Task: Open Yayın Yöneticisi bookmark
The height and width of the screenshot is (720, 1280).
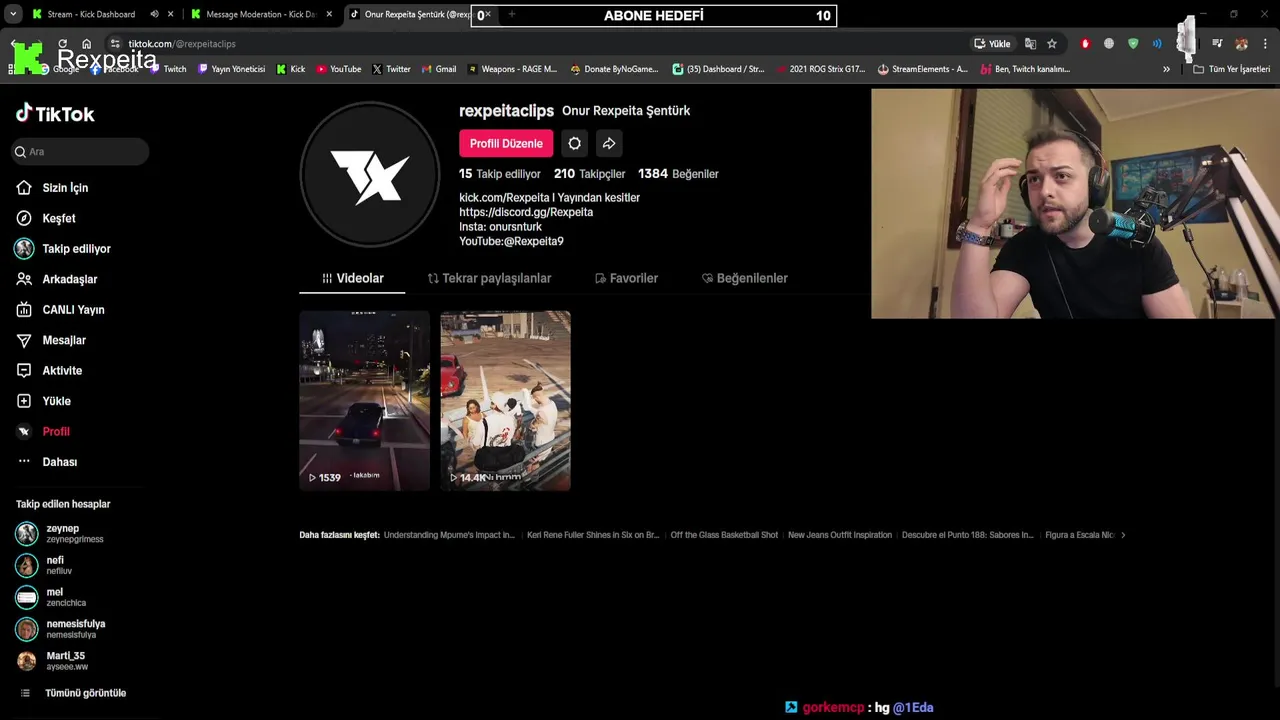Action: click(x=231, y=69)
